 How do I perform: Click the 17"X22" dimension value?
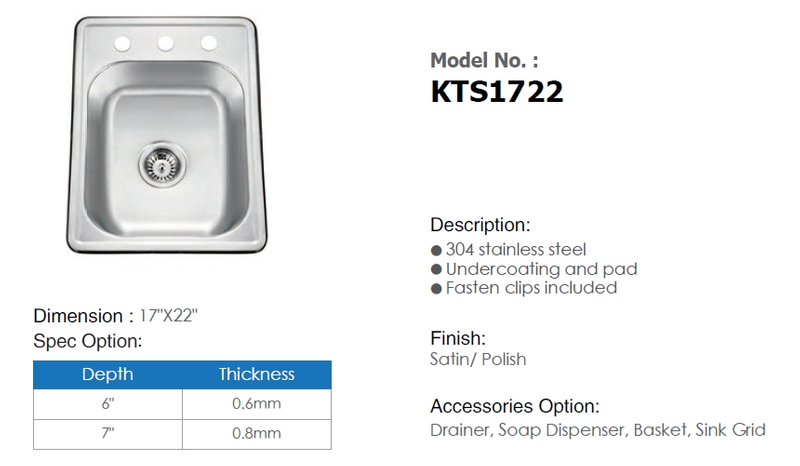(x=168, y=315)
